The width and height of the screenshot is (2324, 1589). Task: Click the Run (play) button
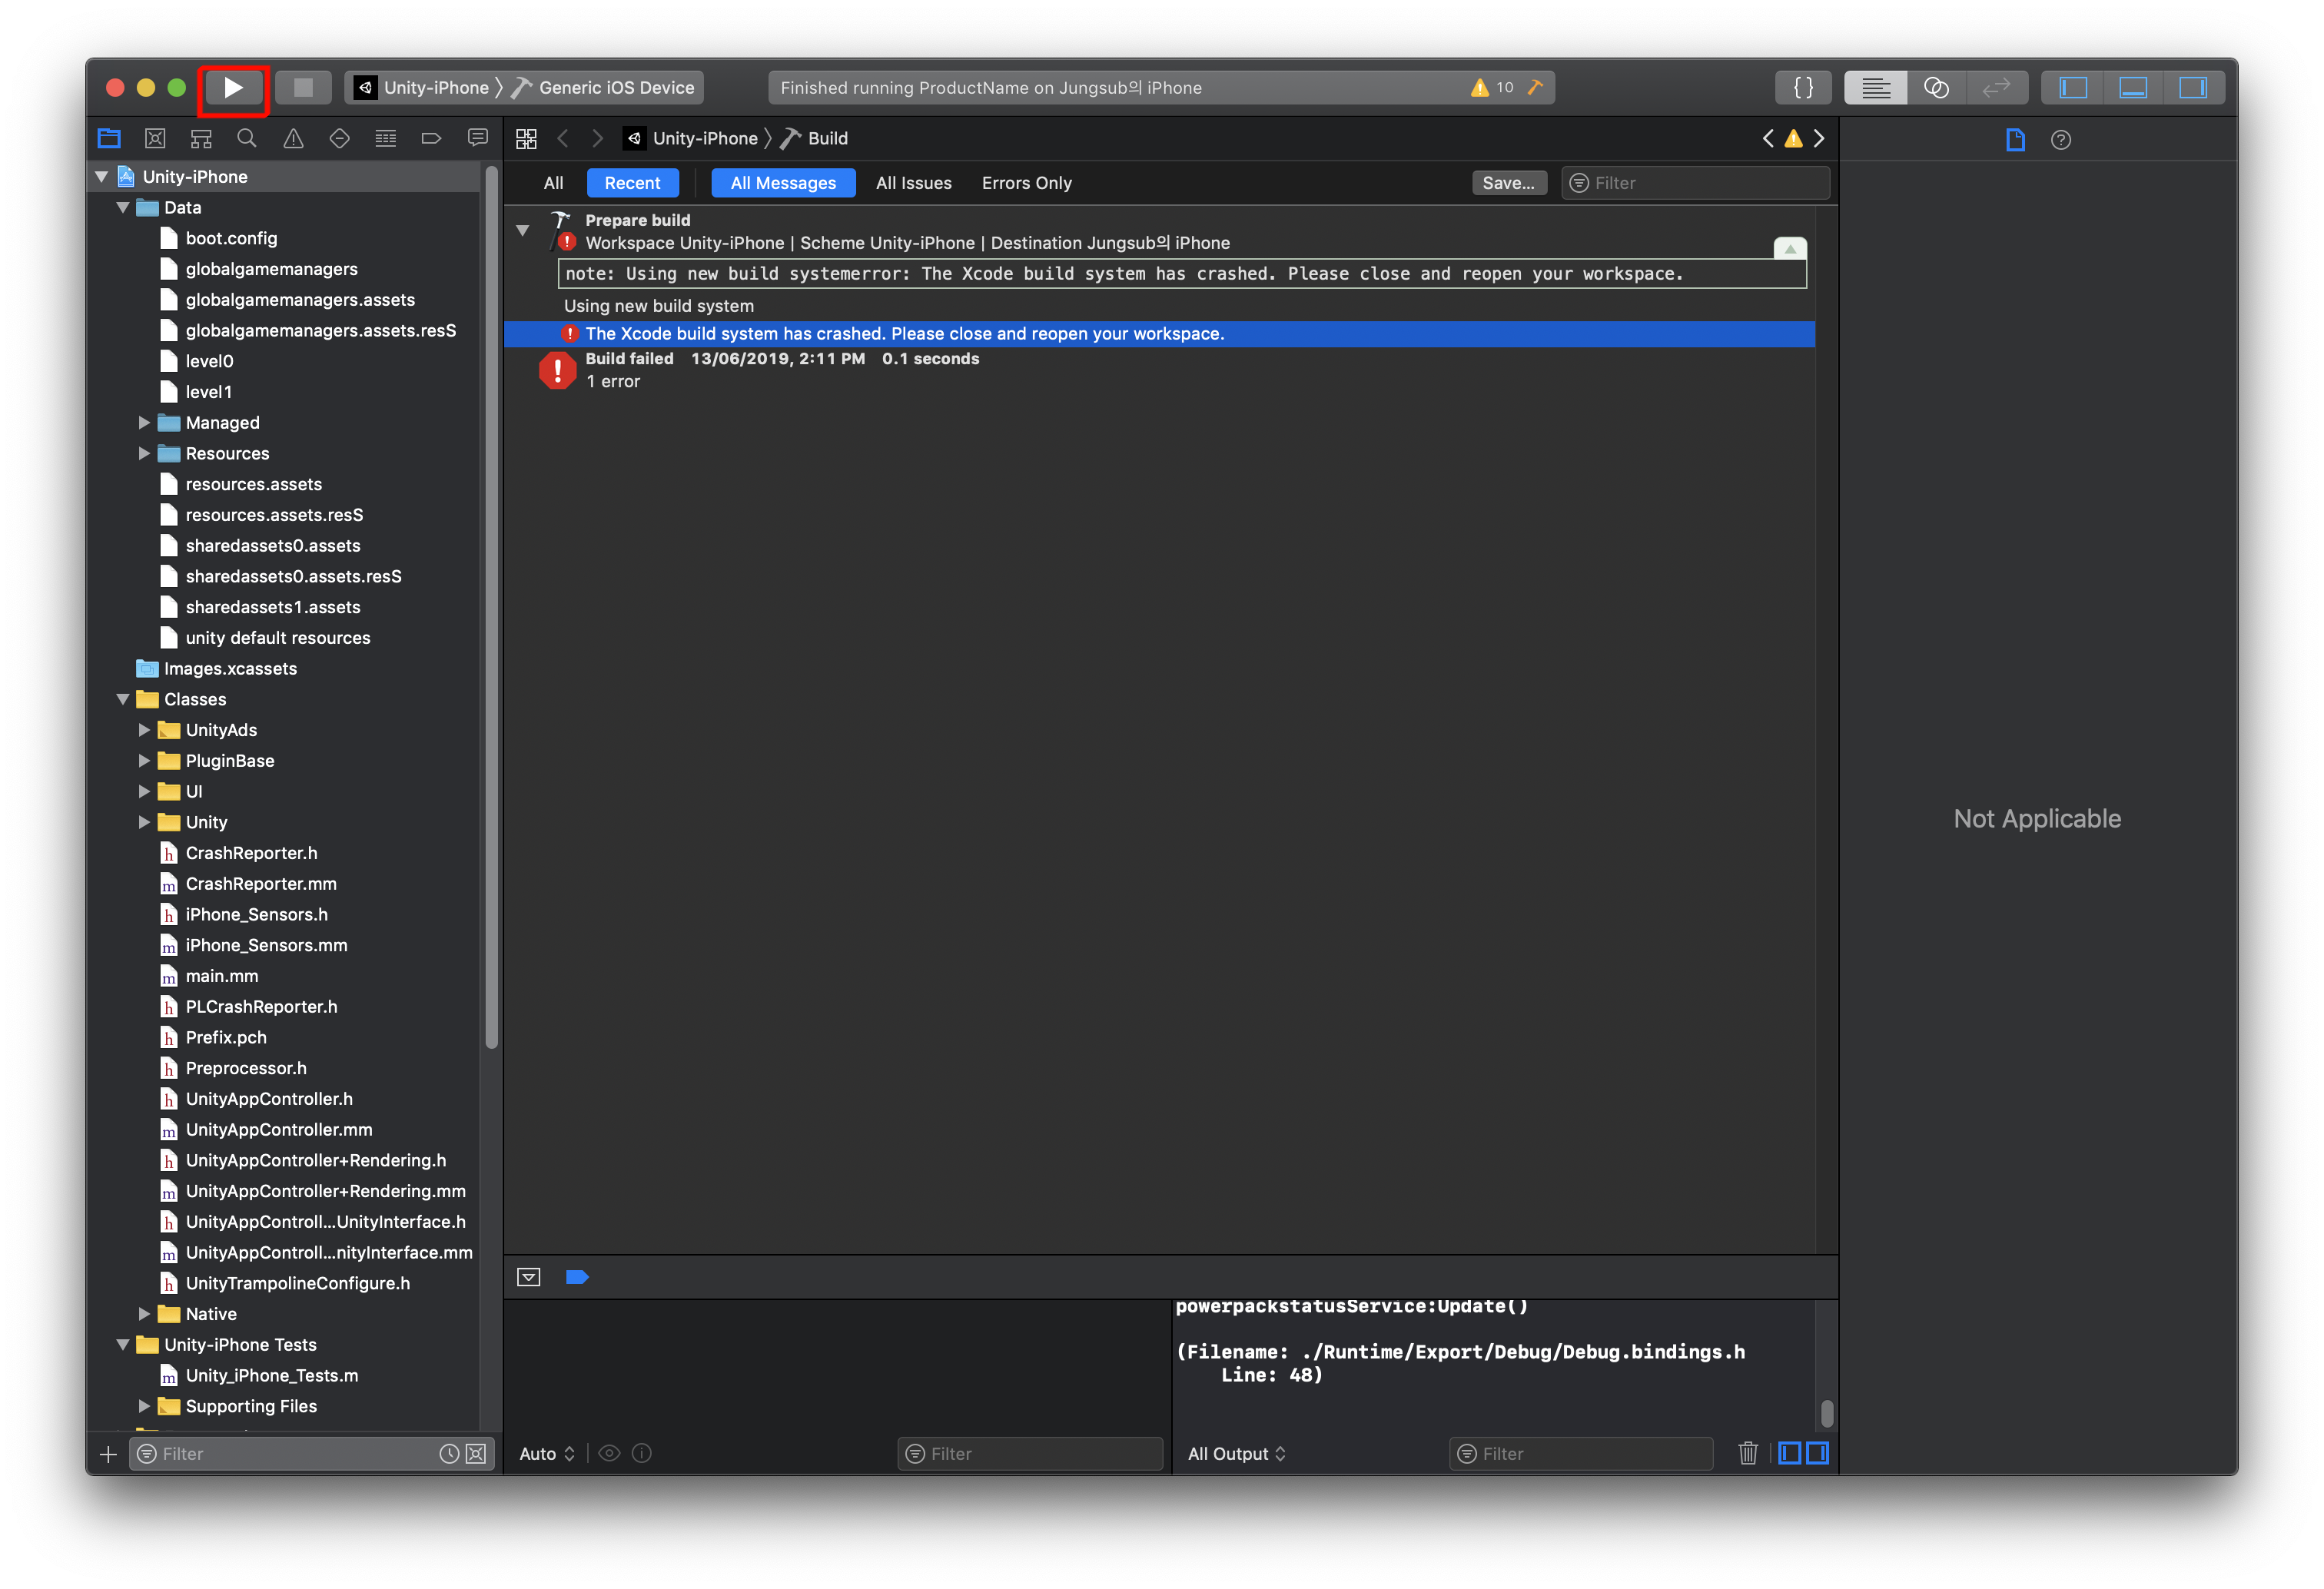click(233, 88)
